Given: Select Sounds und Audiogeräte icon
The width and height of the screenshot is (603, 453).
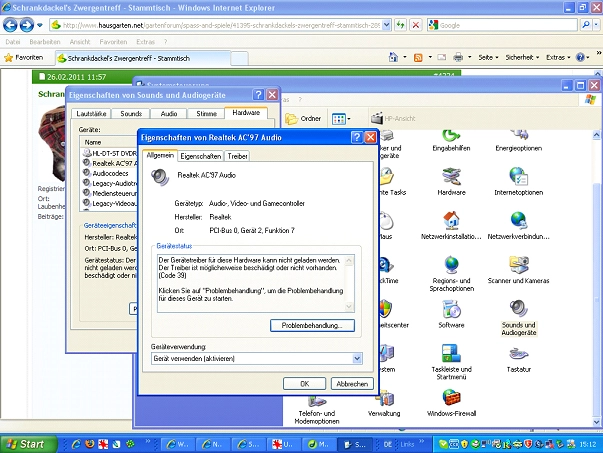Looking at the screenshot, I should coord(518,318).
